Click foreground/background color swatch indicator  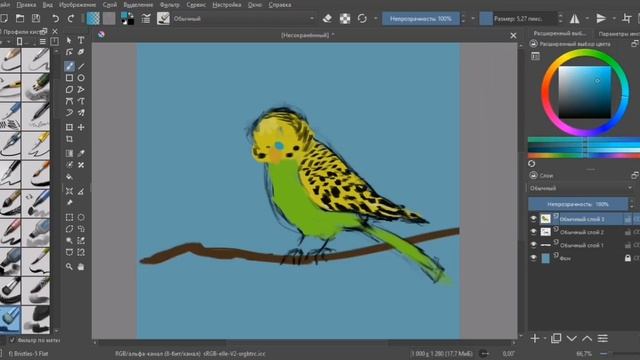click(x=127, y=18)
